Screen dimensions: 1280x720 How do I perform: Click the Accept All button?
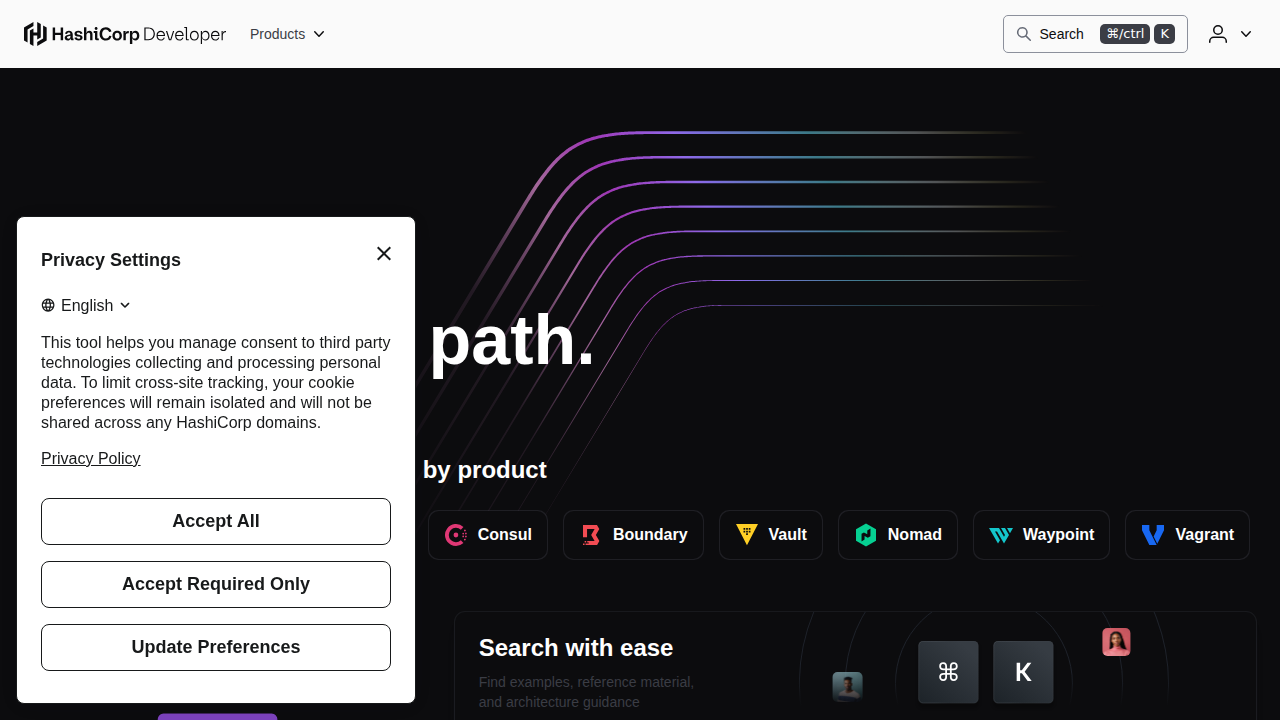[216, 521]
